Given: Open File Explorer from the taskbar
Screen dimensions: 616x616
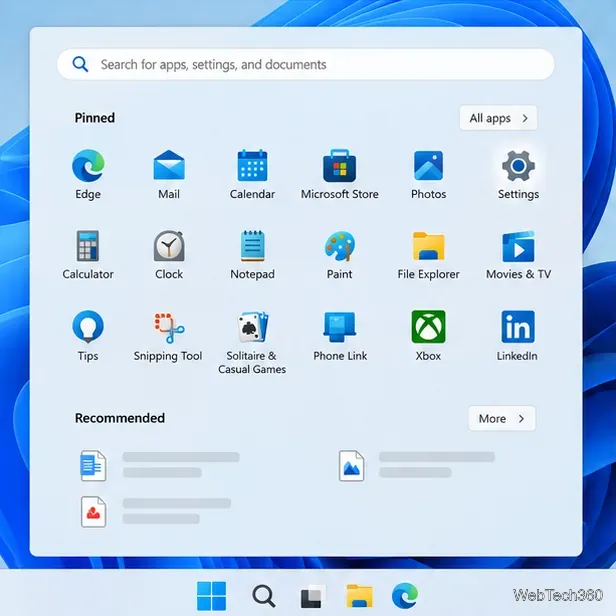Looking at the screenshot, I should [x=359, y=596].
